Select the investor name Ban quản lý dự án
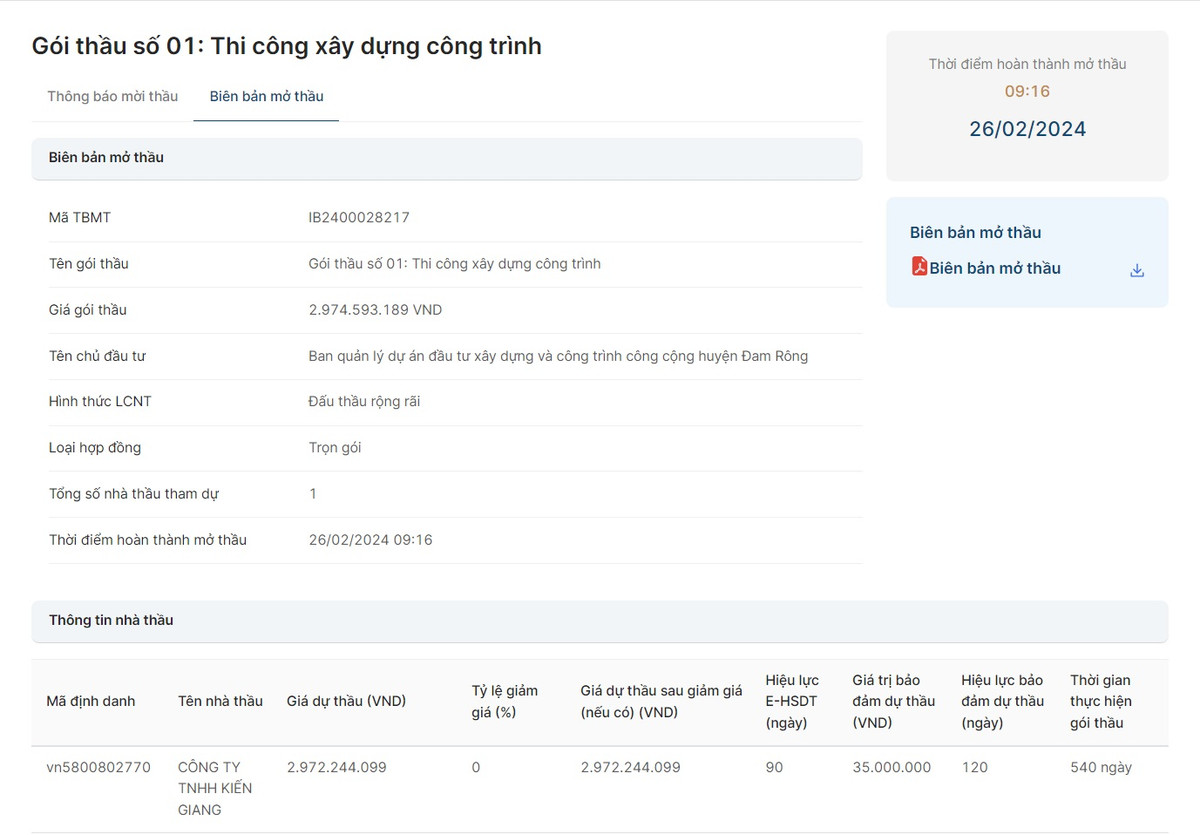 pos(559,355)
